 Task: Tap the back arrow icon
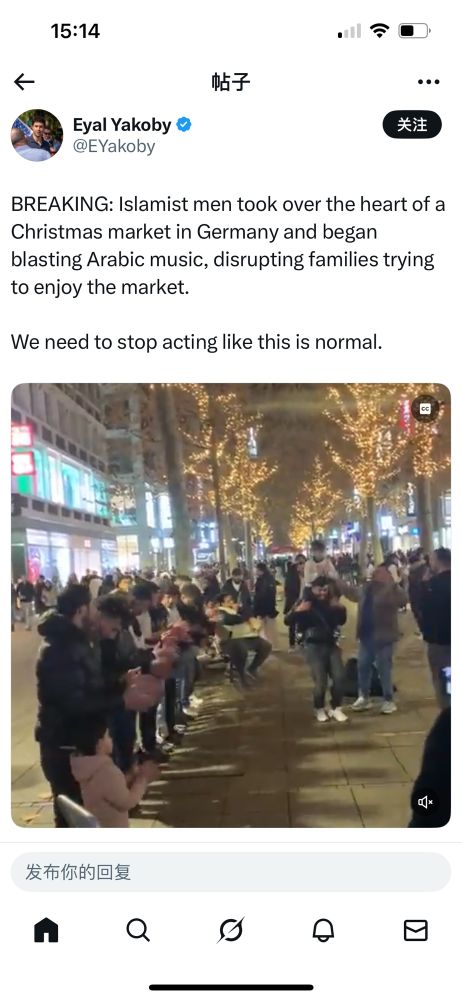[24, 82]
